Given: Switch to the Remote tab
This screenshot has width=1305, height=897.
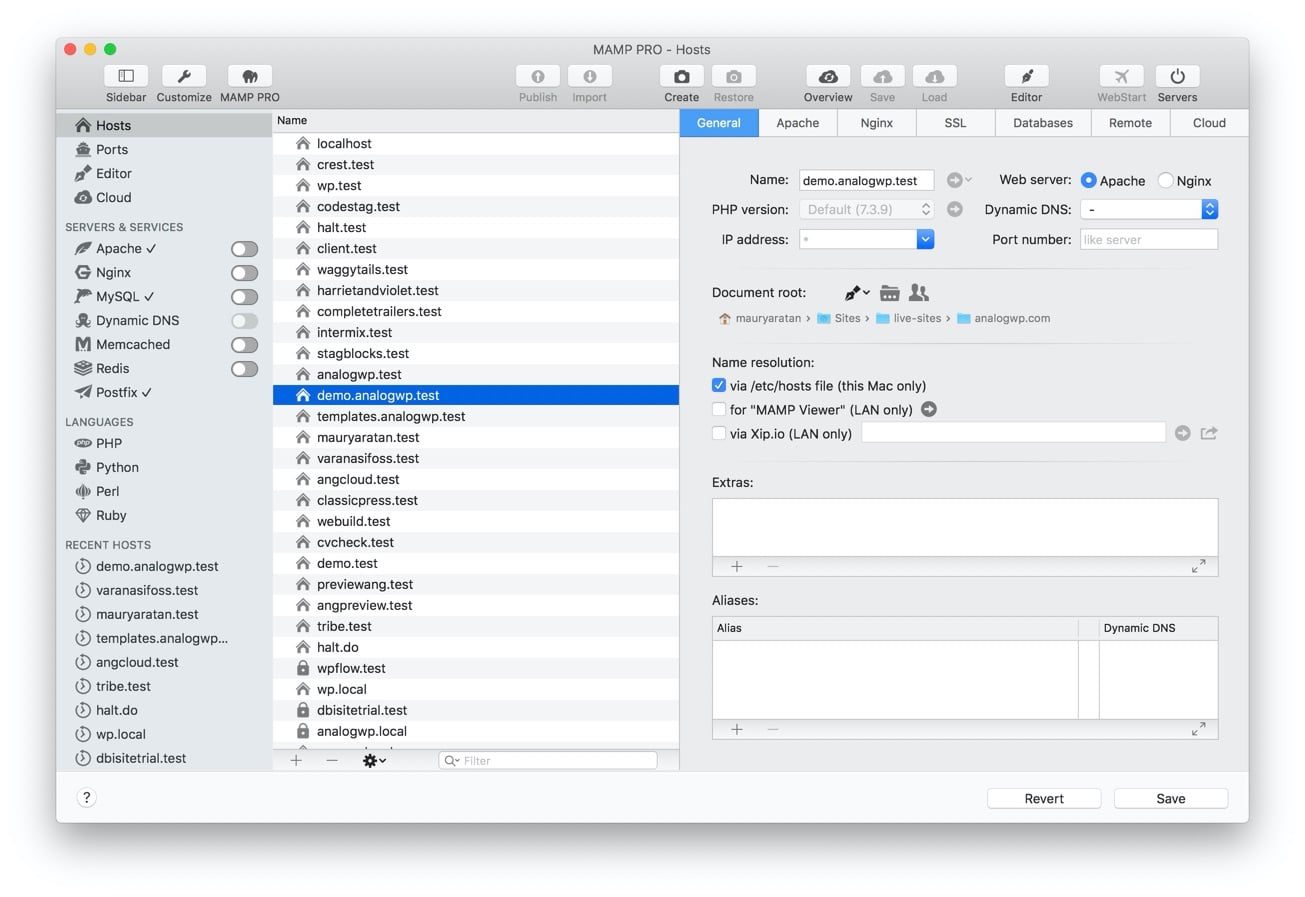Looking at the screenshot, I should [x=1130, y=122].
